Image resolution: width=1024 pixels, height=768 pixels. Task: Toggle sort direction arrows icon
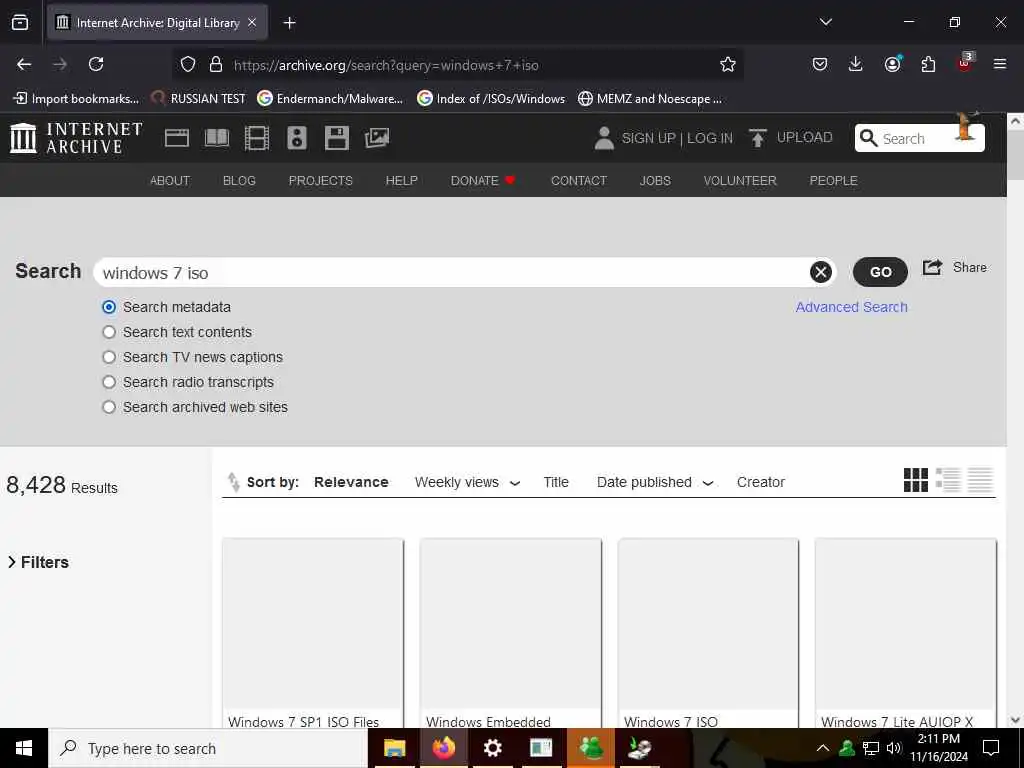click(233, 482)
